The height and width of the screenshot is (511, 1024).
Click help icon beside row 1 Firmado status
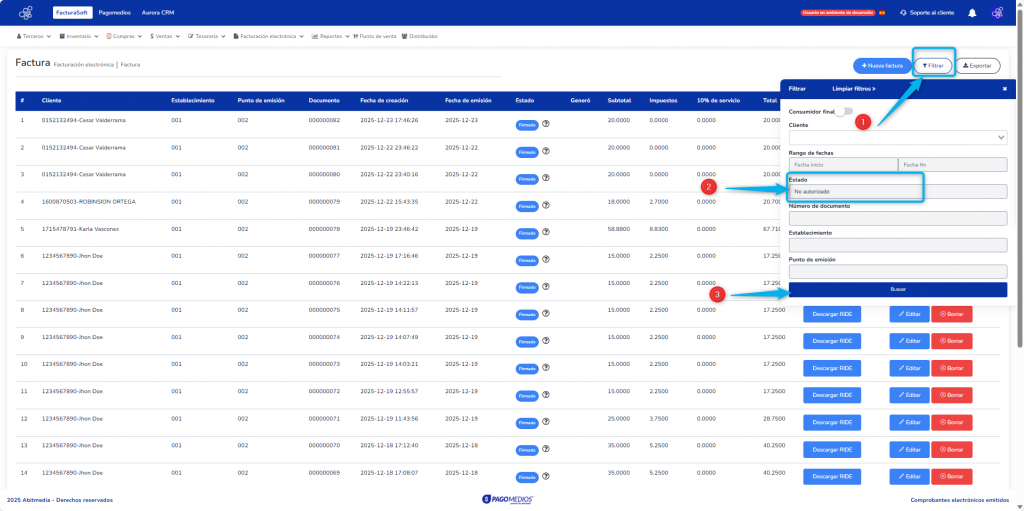(547, 124)
